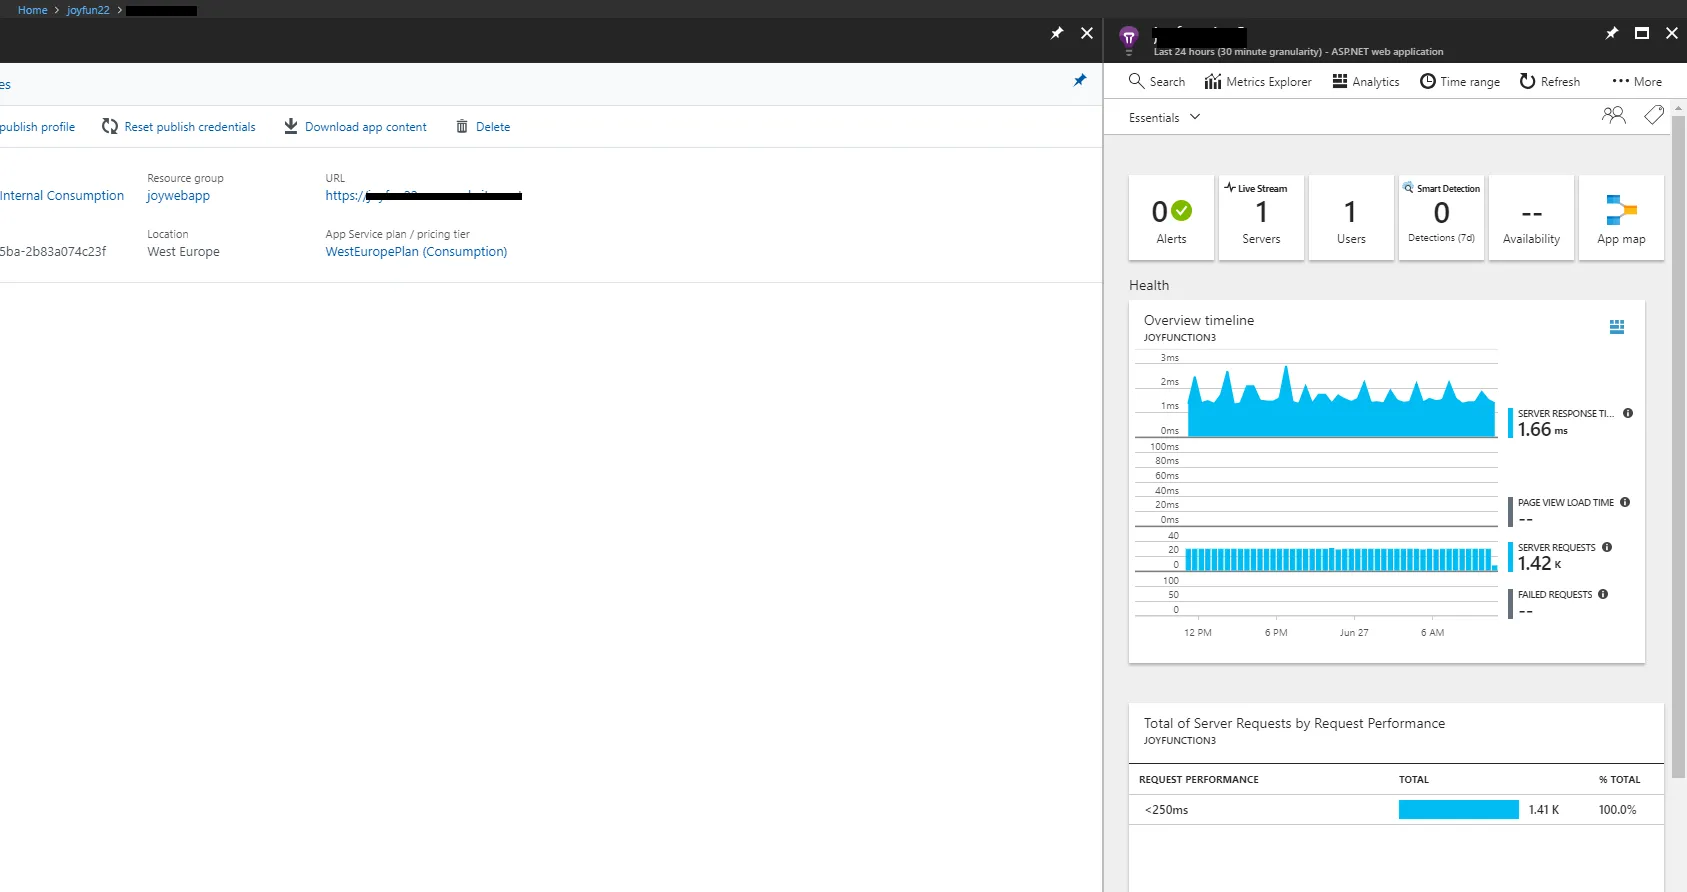Go to joyfun22 in breadcrumb
Image resolution: width=1687 pixels, height=892 pixels.
pos(88,10)
